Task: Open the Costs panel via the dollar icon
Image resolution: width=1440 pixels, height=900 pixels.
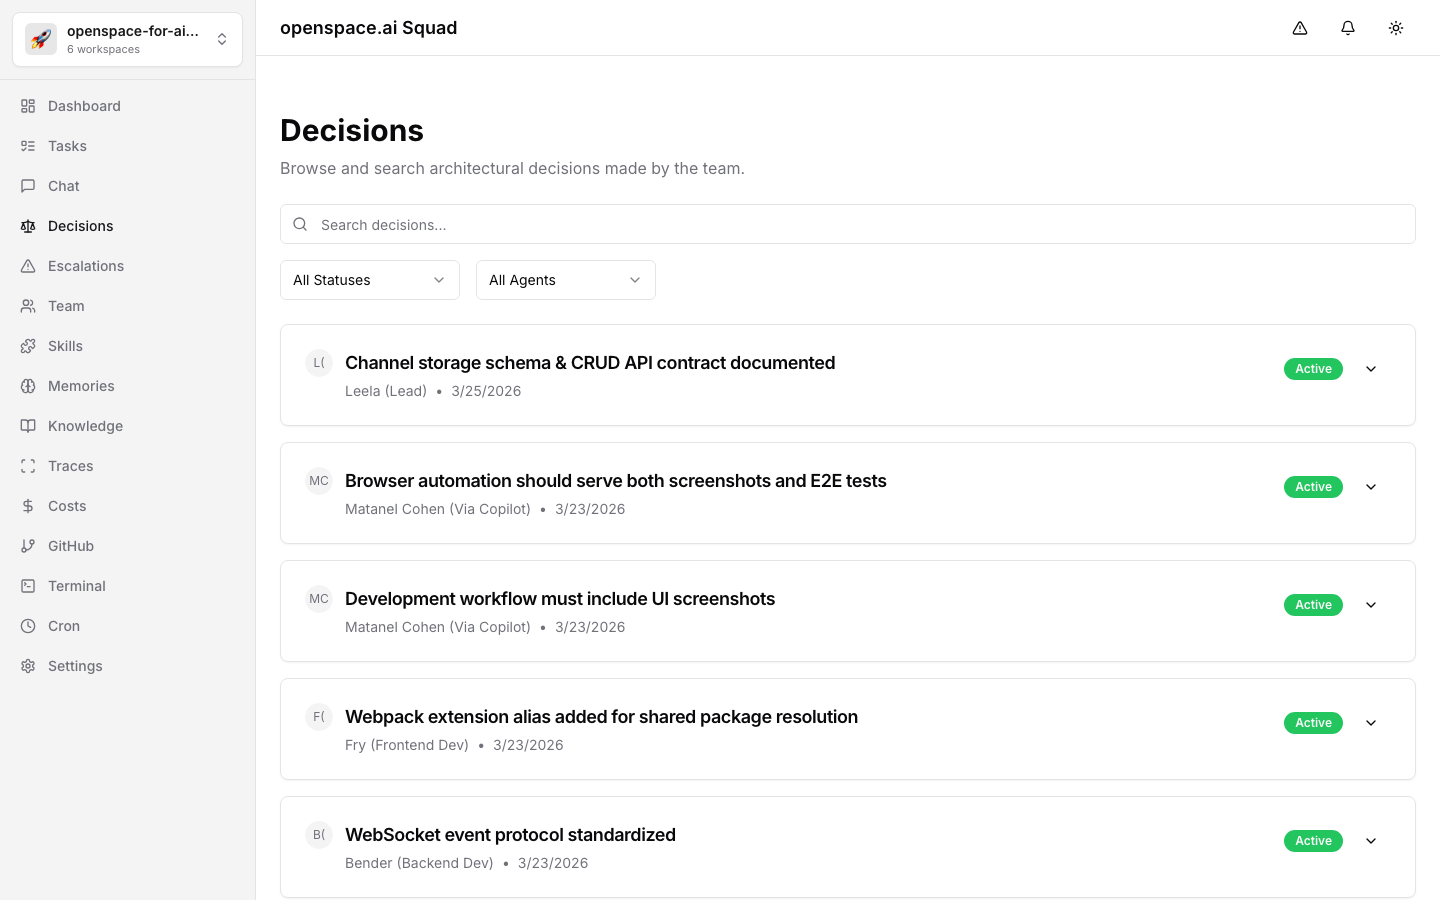Action: 28,506
